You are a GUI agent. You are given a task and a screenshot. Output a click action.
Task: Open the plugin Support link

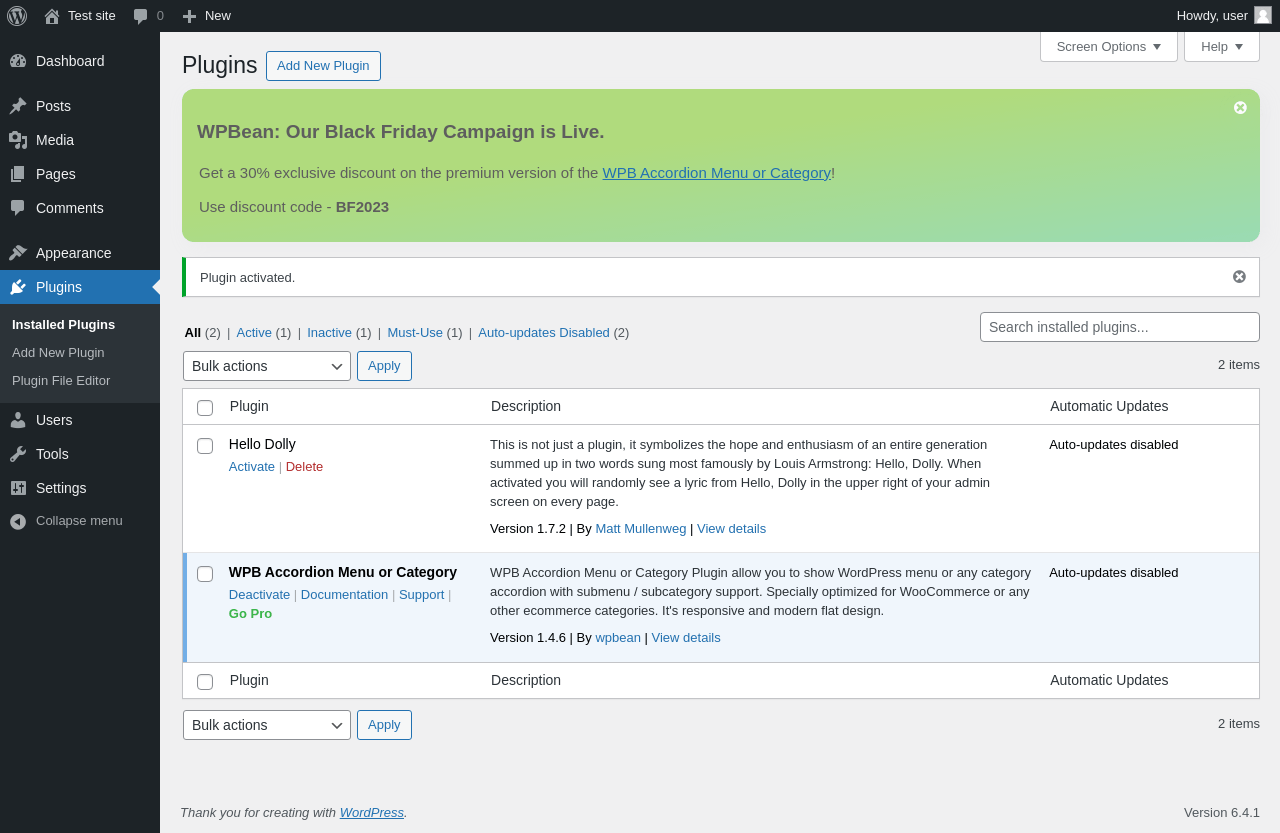[421, 595]
